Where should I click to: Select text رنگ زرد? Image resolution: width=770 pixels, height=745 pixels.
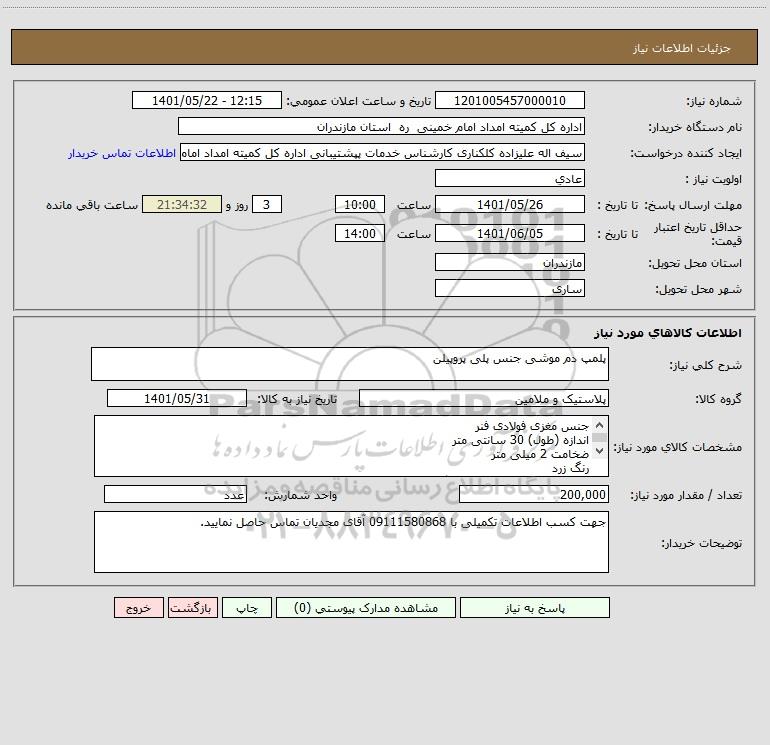[x=571, y=469]
